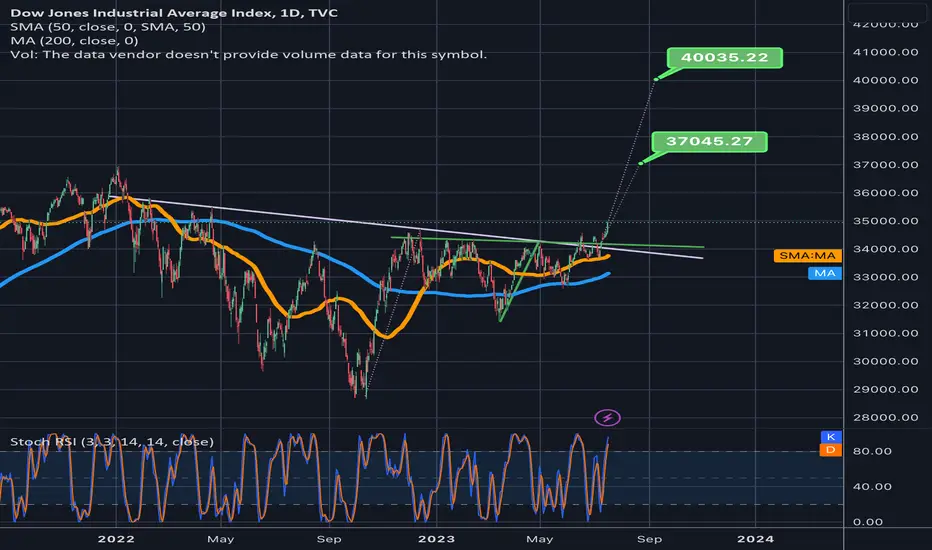This screenshot has height=550, width=932.
Task: Select the MA (200, close, 0) legend
Action: click(74, 40)
